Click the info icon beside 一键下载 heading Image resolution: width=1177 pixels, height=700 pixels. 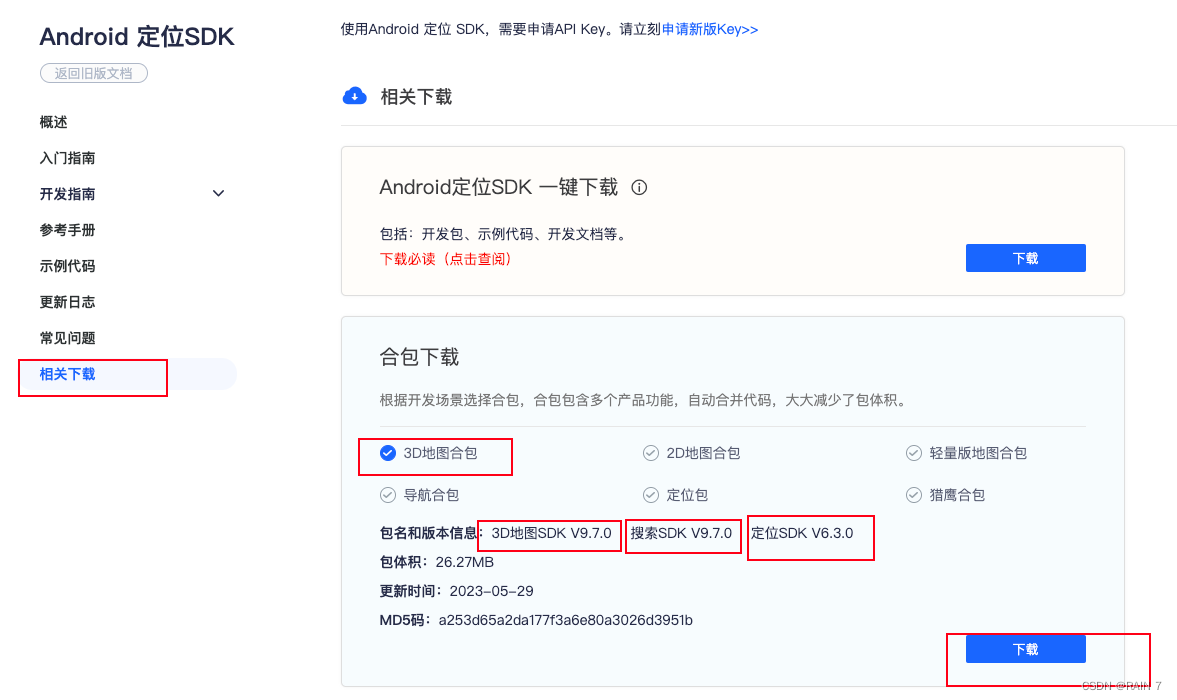[639, 188]
